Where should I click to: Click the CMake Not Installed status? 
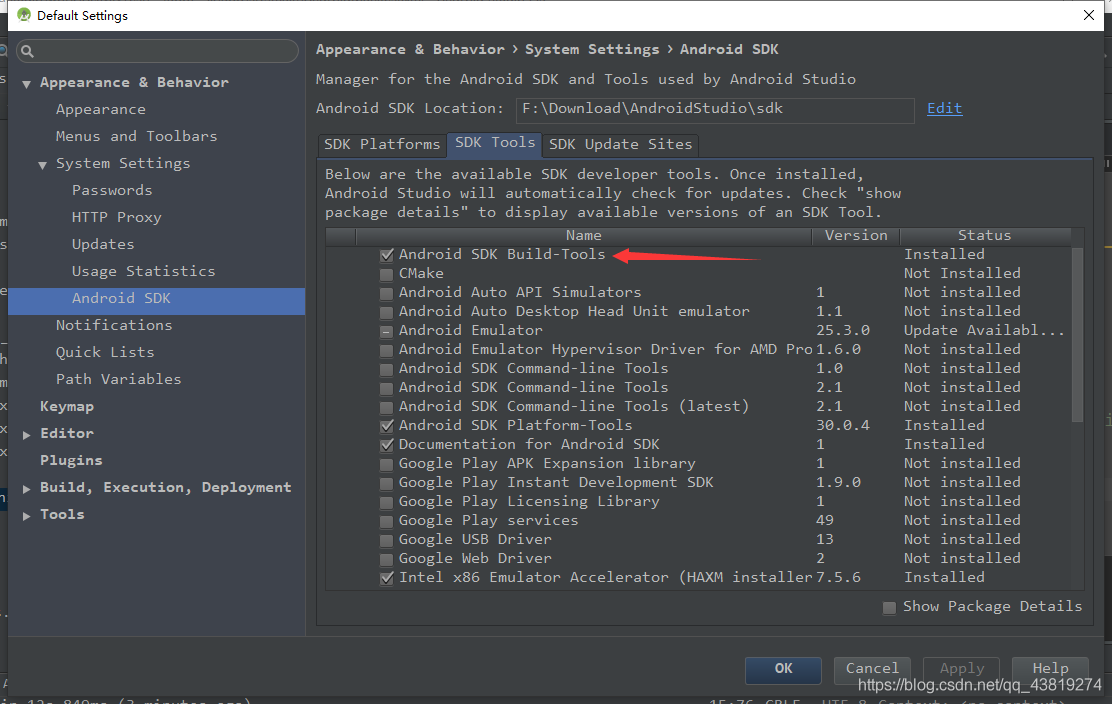click(x=962, y=274)
